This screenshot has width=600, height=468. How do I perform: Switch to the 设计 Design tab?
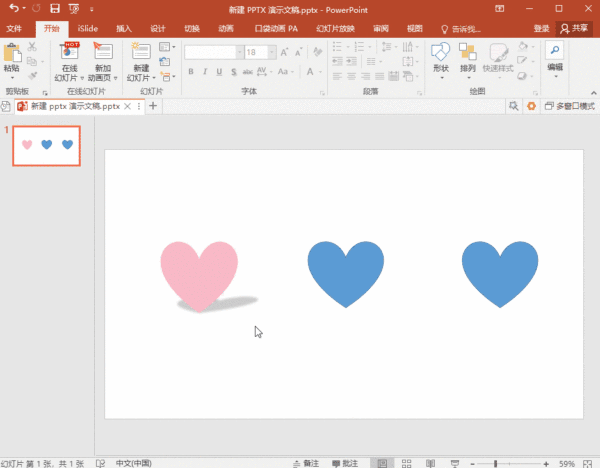(x=158, y=29)
